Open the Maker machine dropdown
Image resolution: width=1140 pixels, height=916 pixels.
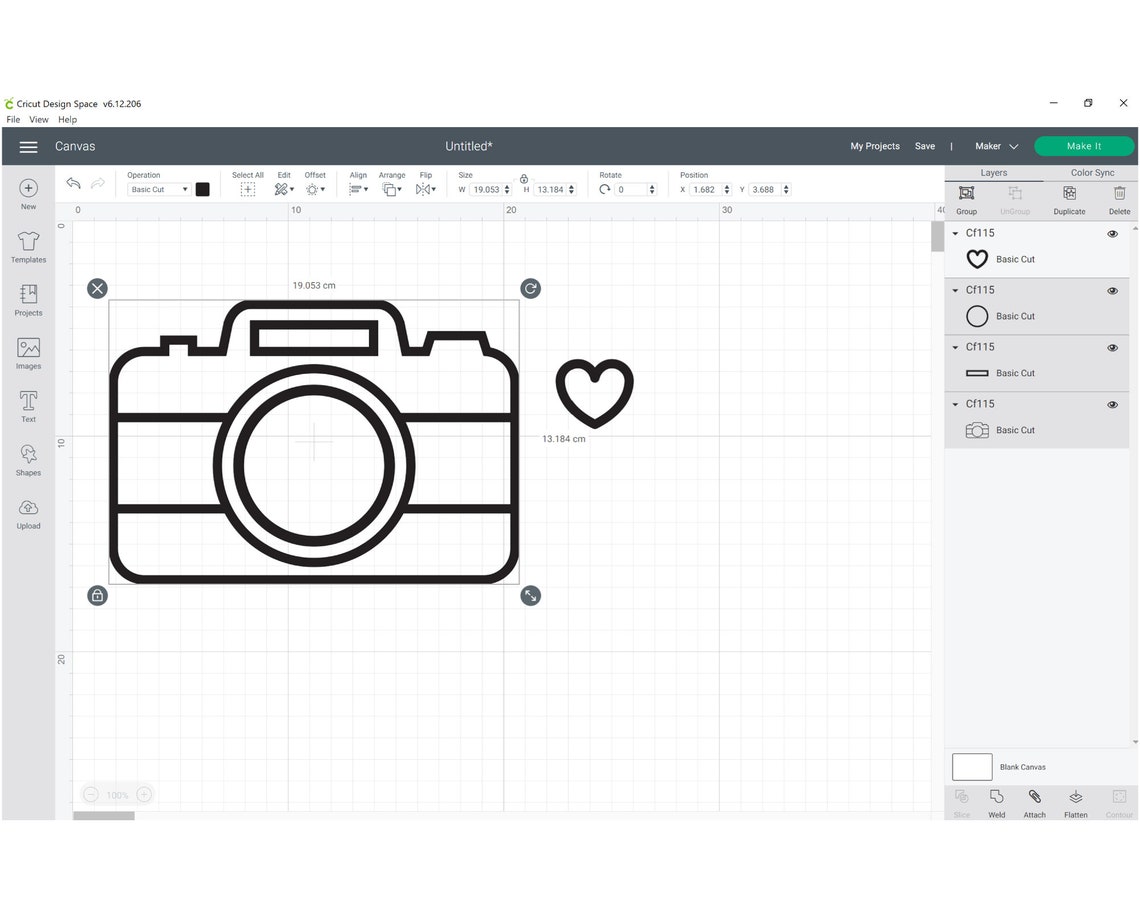(x=996, y=146)
